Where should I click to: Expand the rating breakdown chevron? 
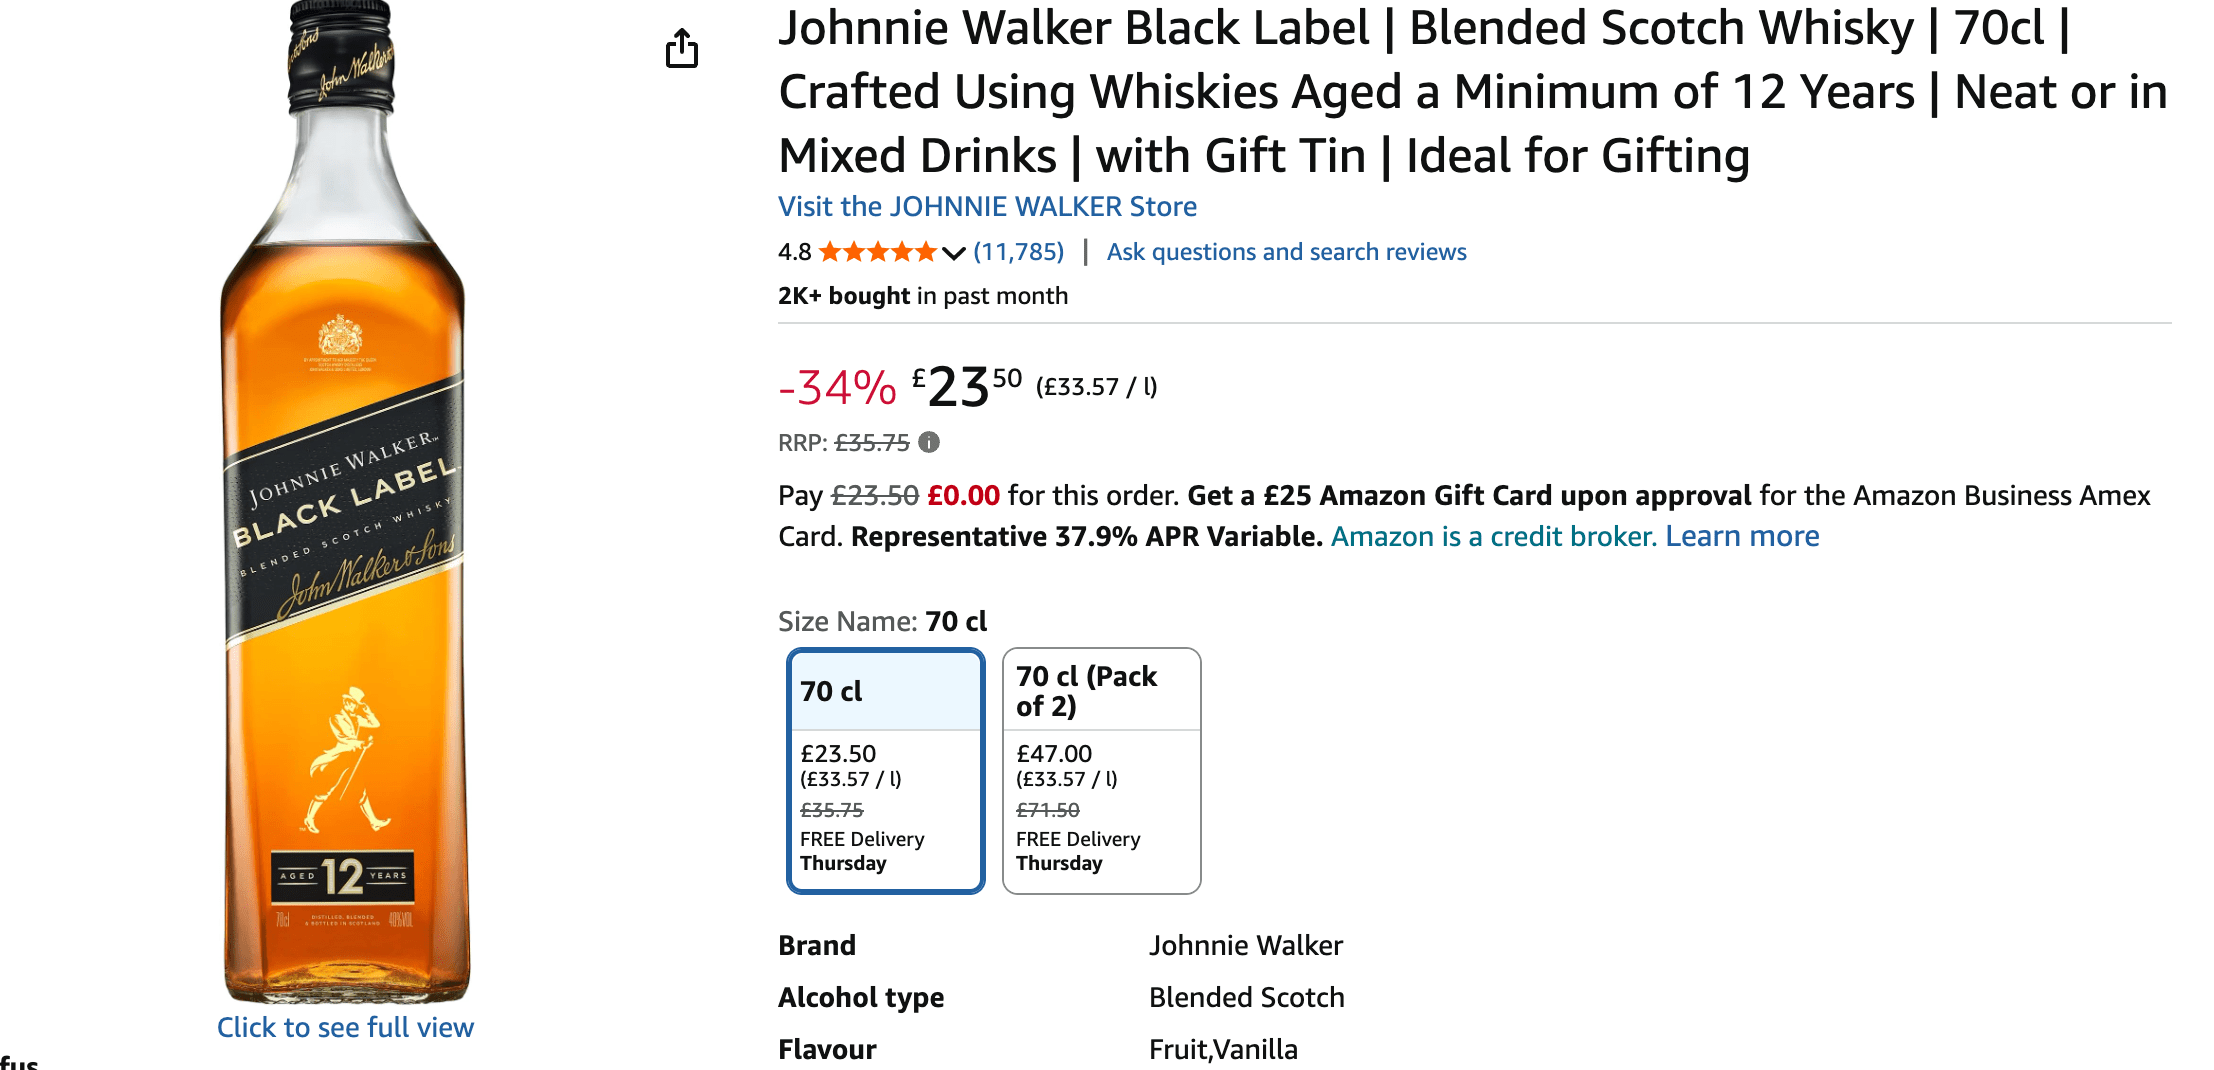(954, 253)
